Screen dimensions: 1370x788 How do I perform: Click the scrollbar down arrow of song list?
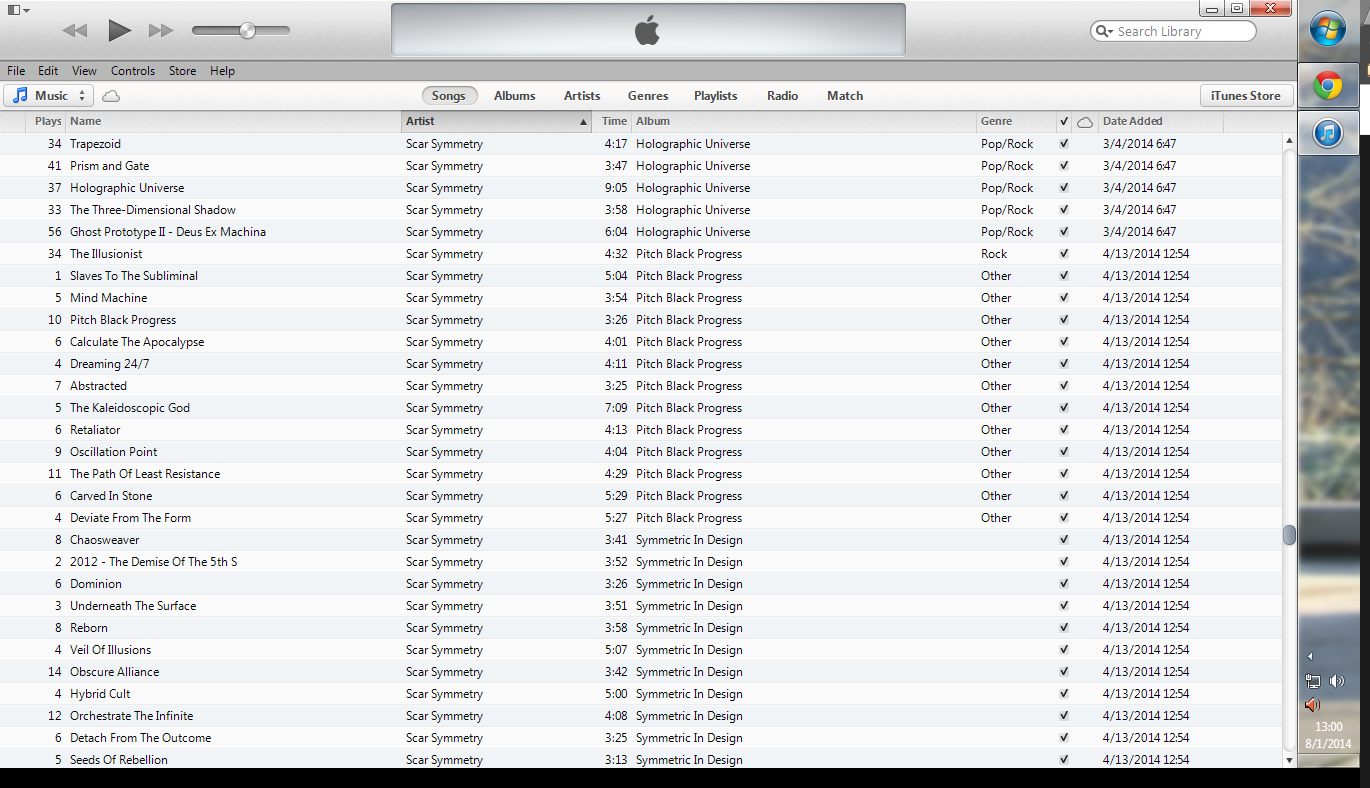[x=1289, y=760]
